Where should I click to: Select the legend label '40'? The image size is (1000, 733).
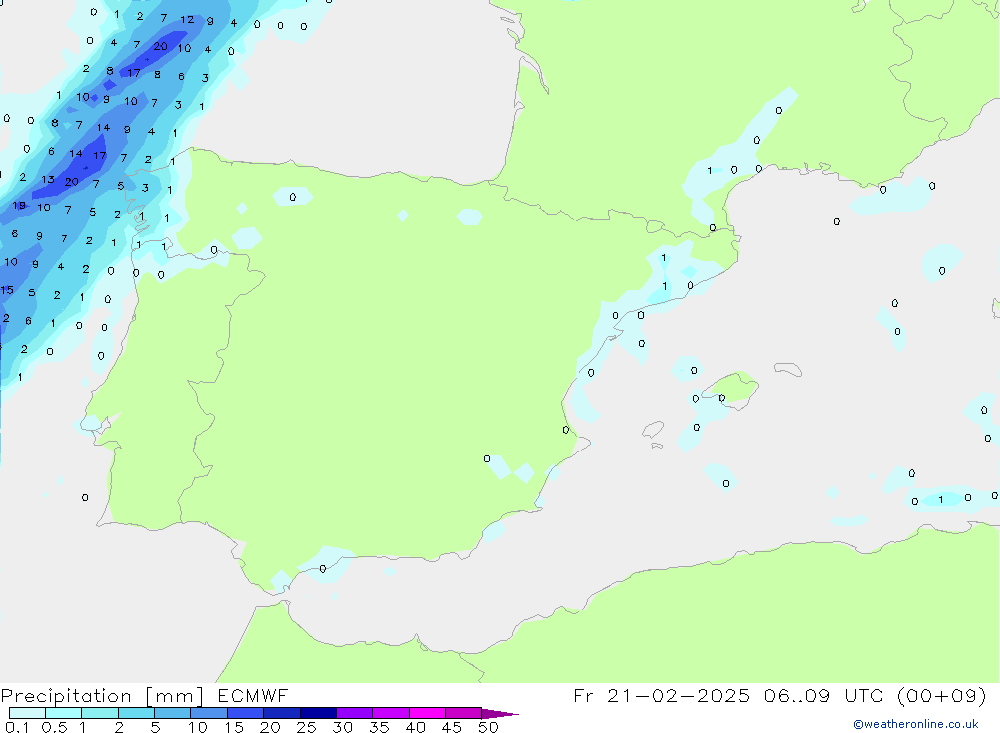click(x=415, y=727)
